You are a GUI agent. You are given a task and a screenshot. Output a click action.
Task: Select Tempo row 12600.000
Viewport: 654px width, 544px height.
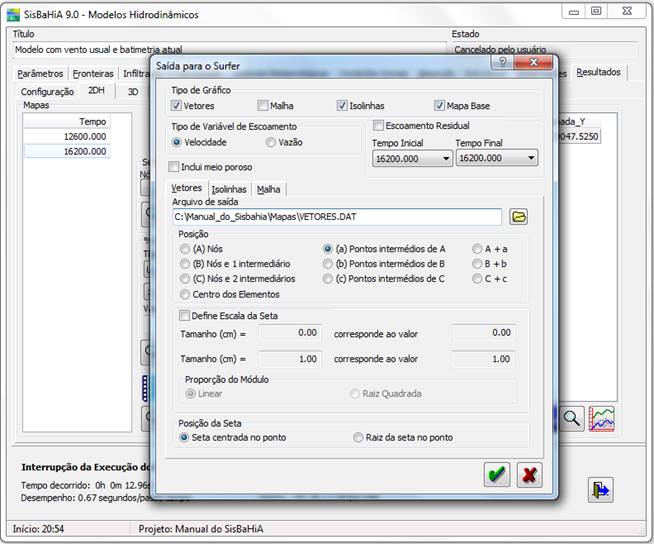pyautogui.click(x=67, y=136)
